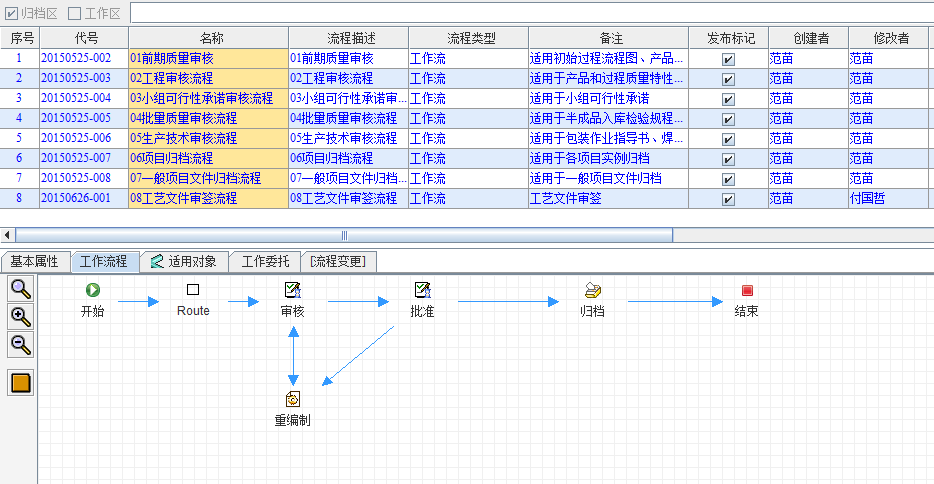Open the [流程变更] tab
The height and width of the screenshot is (484, 934).
coord(338,261)
